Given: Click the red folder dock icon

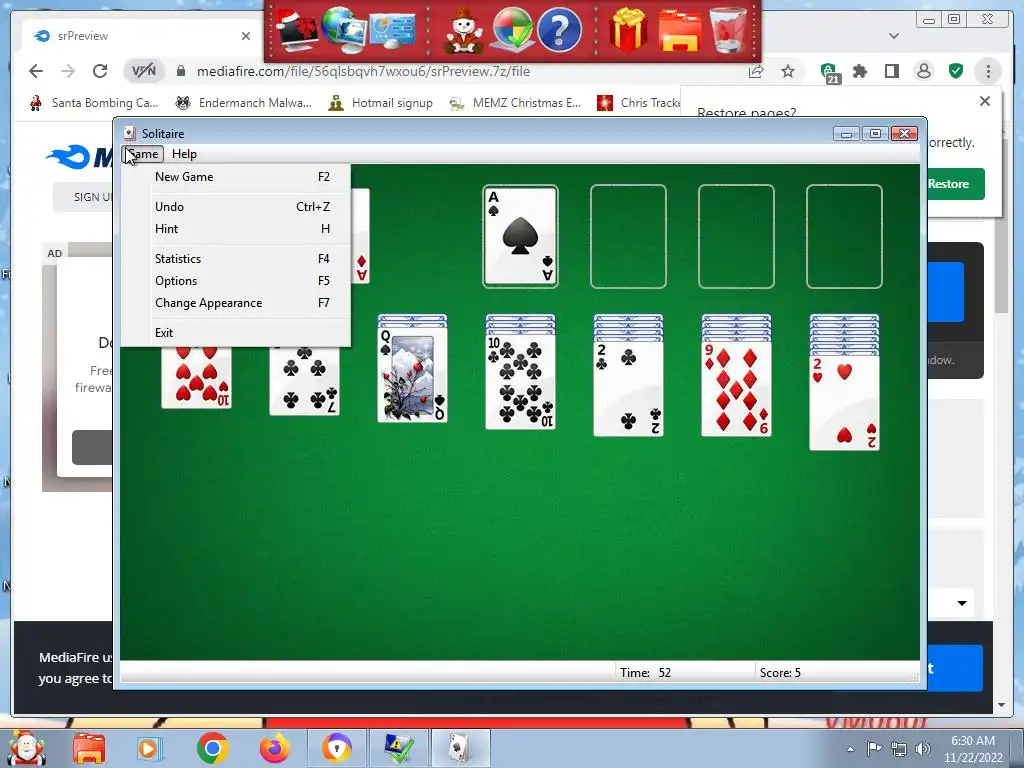Looking at the screenshot, I should click(680, 31).
